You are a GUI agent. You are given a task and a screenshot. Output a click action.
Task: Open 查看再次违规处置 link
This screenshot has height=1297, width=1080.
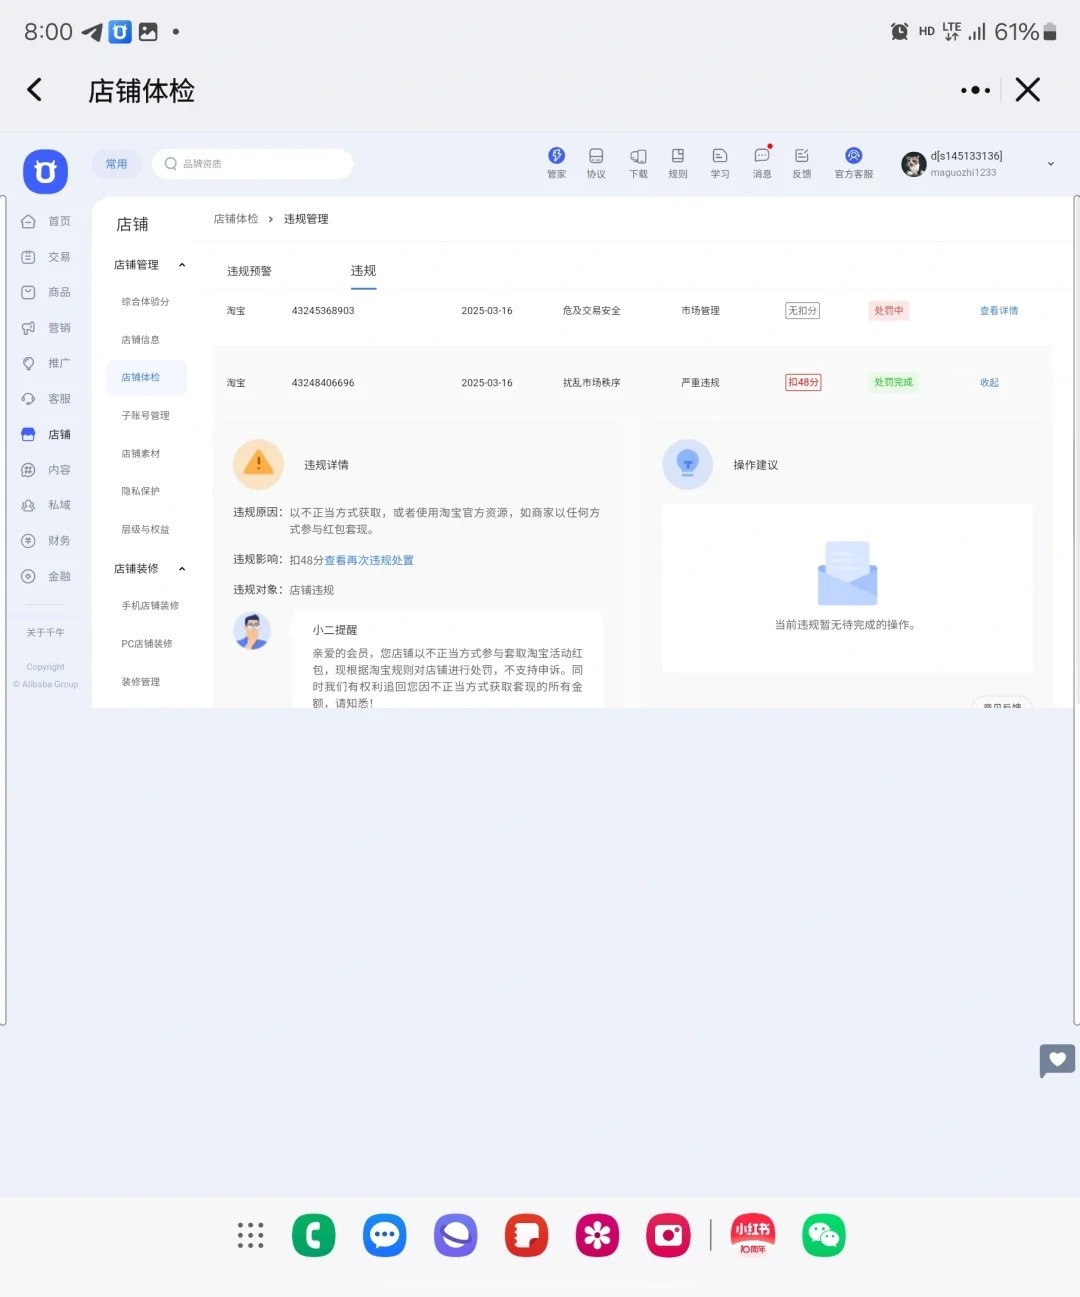pos(369,560)
